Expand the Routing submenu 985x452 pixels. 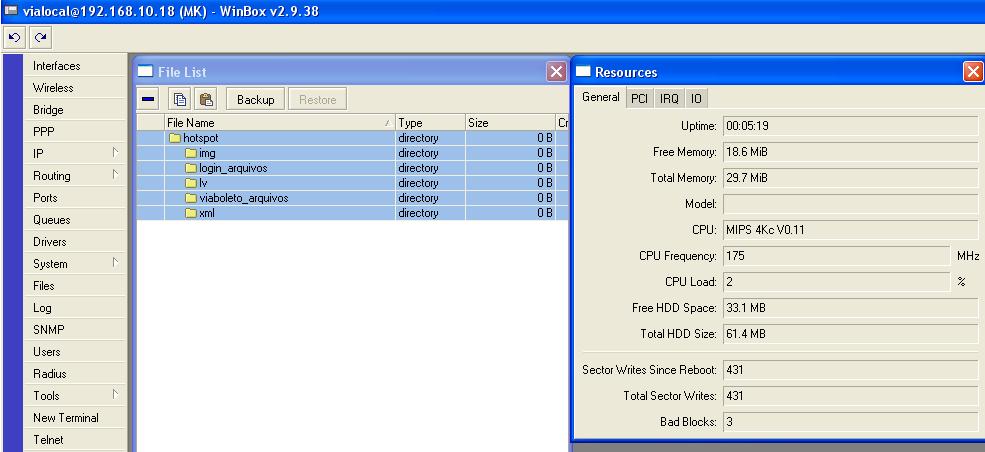point(76,176)
